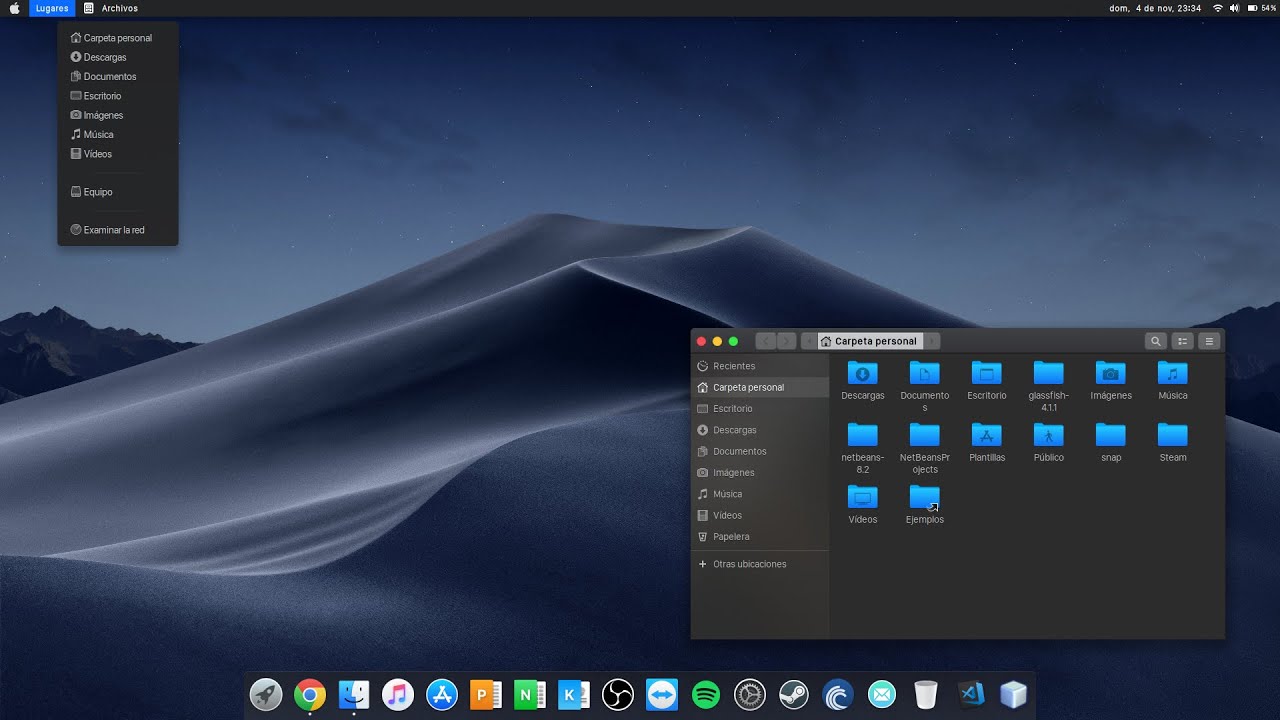Open the snap folder
The width and height of the screenshot is (1280, 720).
coord(1111,443)
